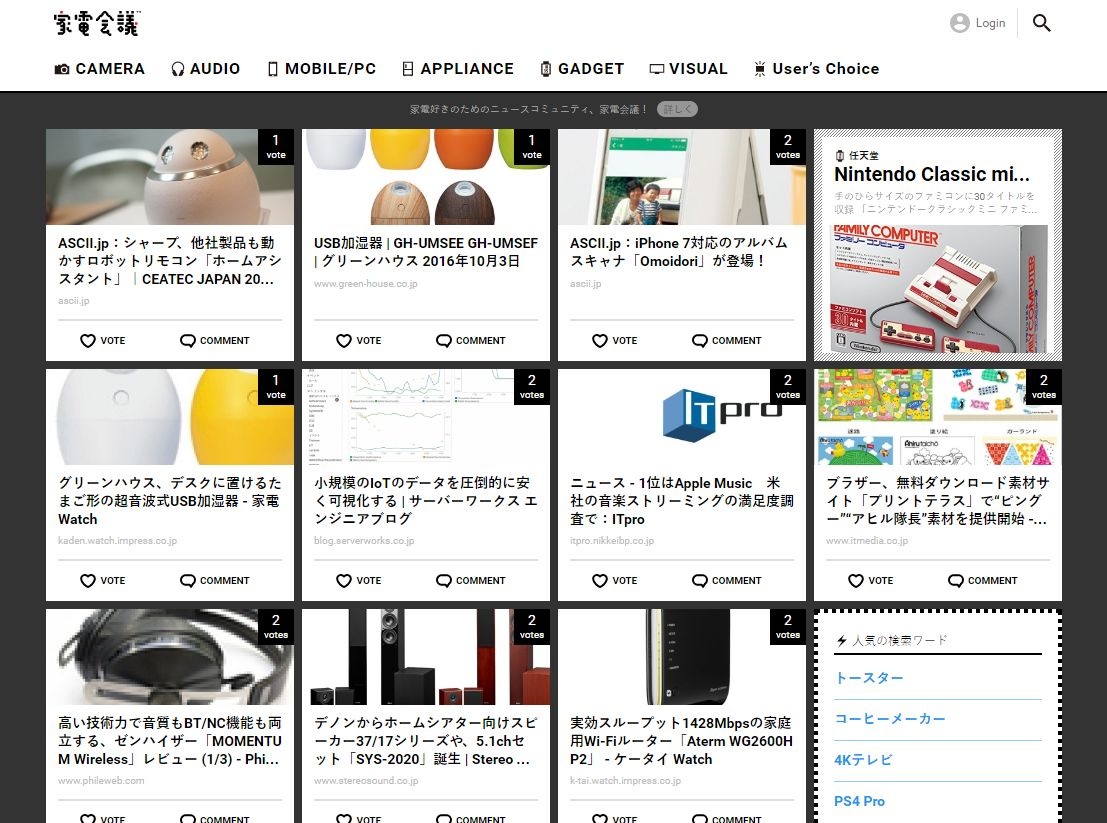This screenshot has height=823, width=1107.
Task: Open USB加湿器 GH-UMSEE article title
Action: pyautogui.click(x=426, y=252)
